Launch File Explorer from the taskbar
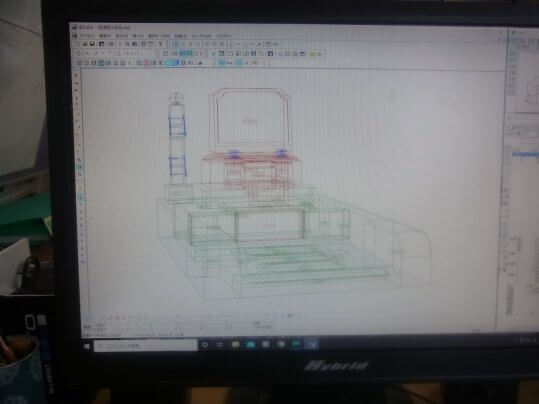The width and height of the screenshot is (539, 404). tap(235, 344)
